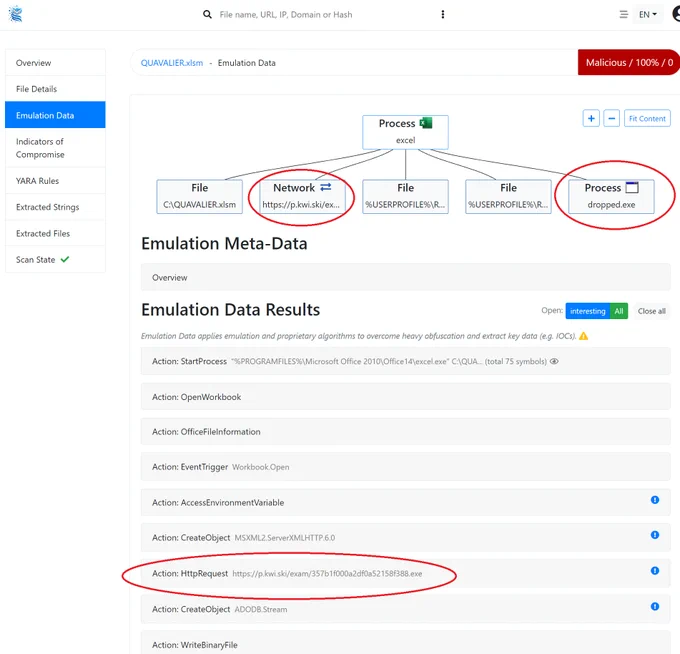Open the Extracted Strings sidebar tab

click(55, 207)
